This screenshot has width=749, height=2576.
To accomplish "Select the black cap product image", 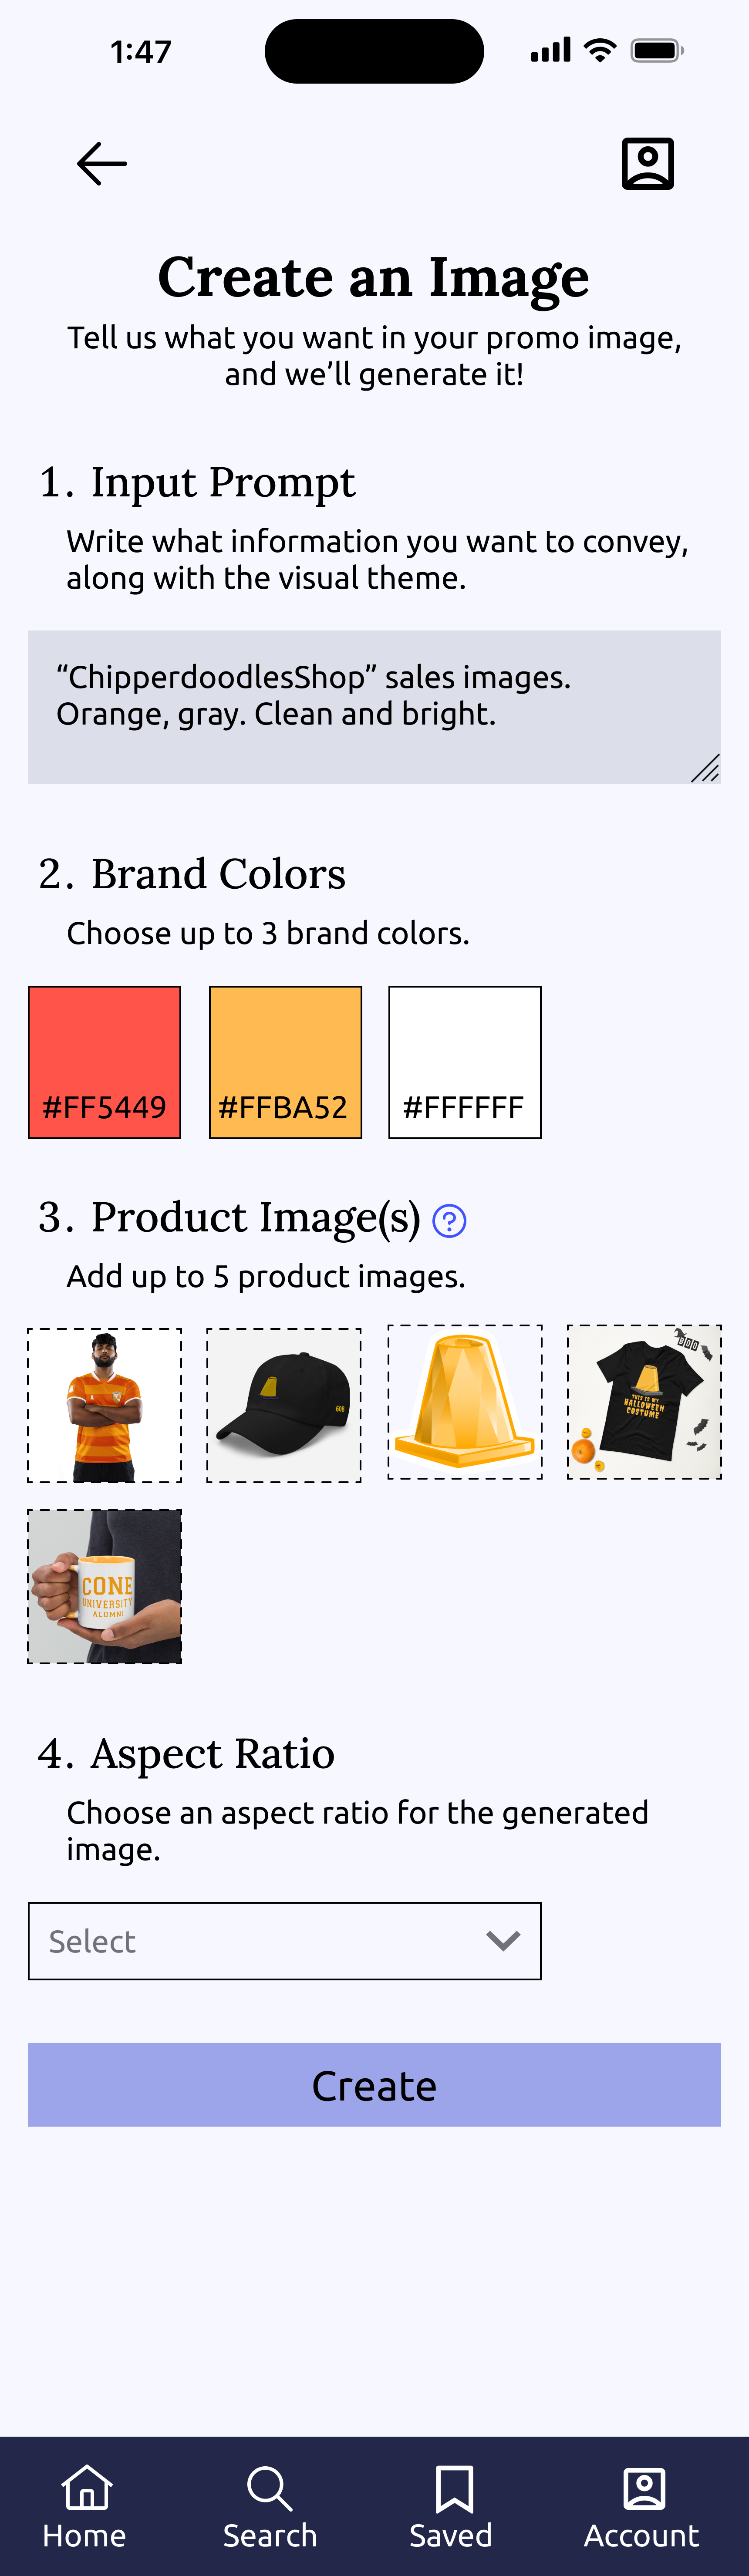I will pos(284,1405).
